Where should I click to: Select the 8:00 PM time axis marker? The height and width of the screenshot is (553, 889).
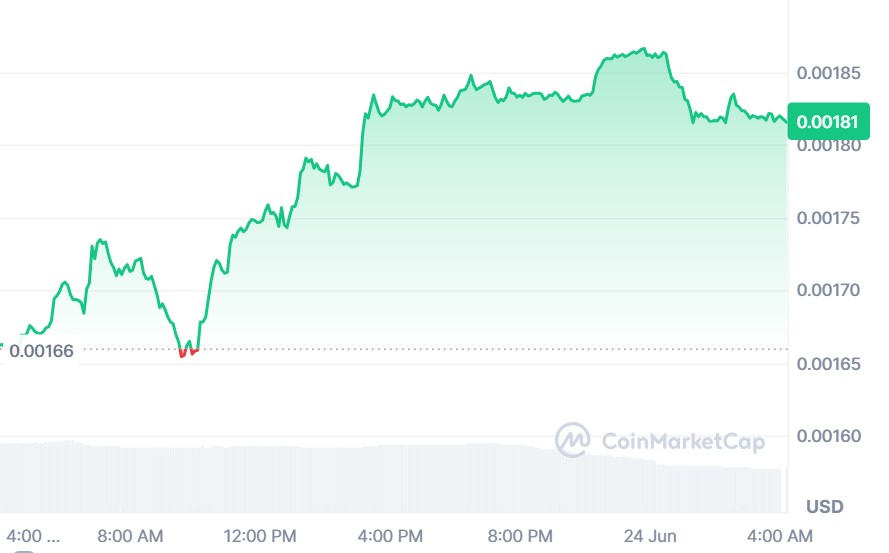[520, 535]
